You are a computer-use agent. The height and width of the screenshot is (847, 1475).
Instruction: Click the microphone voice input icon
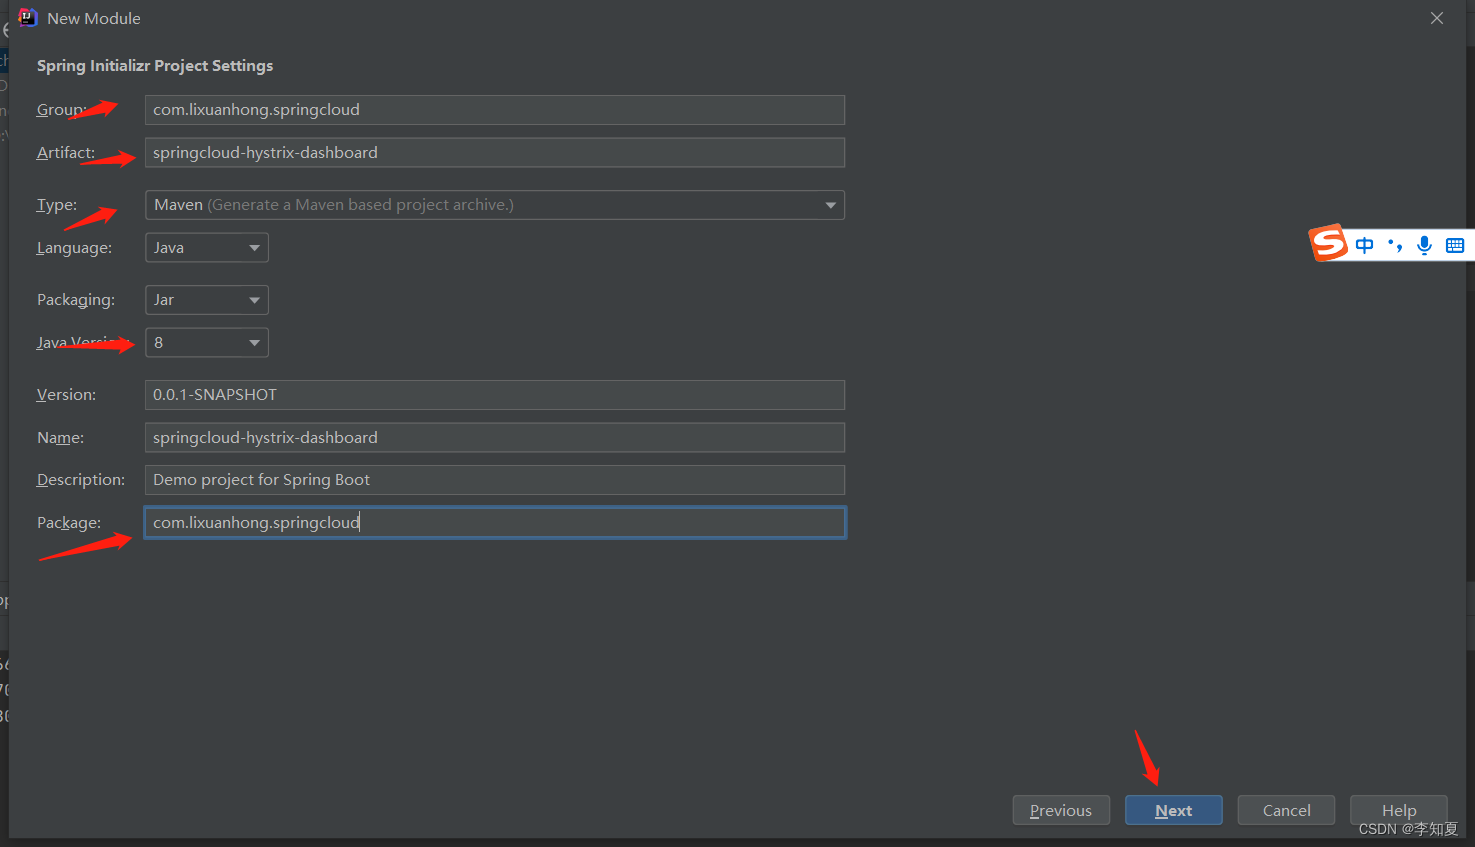[x=1425, y=245]
